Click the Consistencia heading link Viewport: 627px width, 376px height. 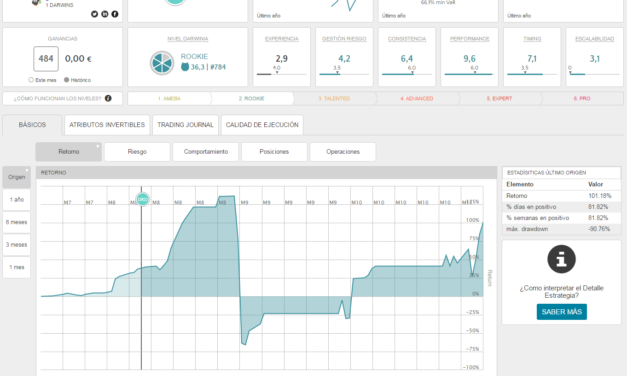click(407, 39)
